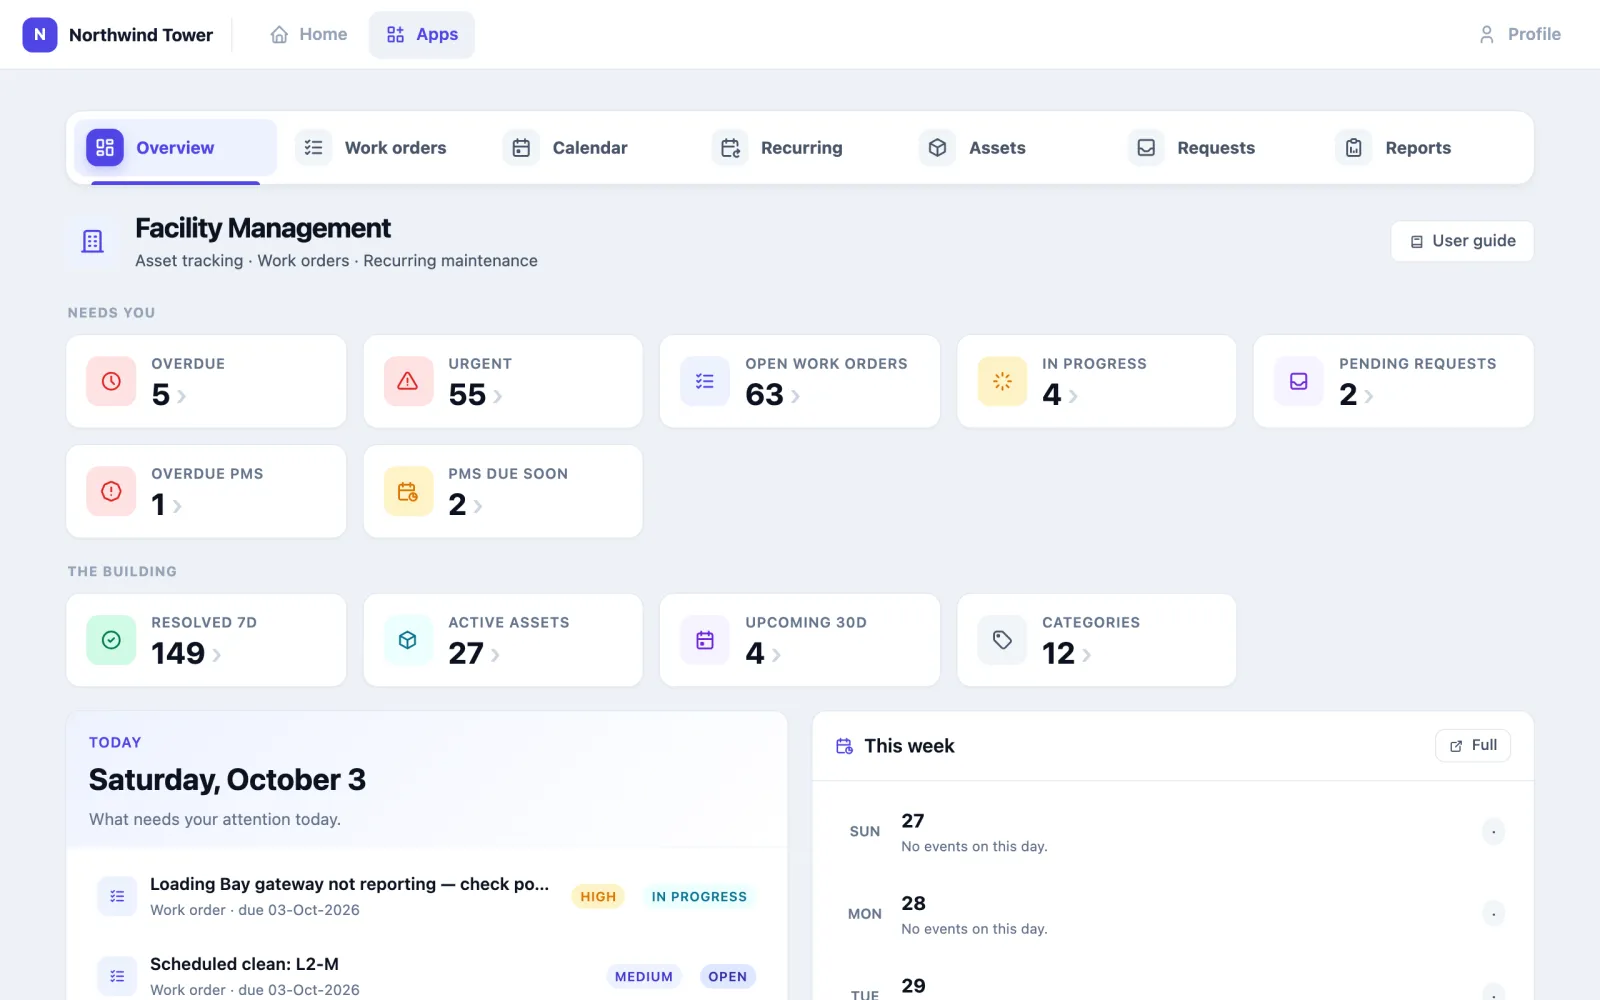1600x1000 pixels.
Task: Click the Urgent warning triangle icon
Action: tap(408, 381)
